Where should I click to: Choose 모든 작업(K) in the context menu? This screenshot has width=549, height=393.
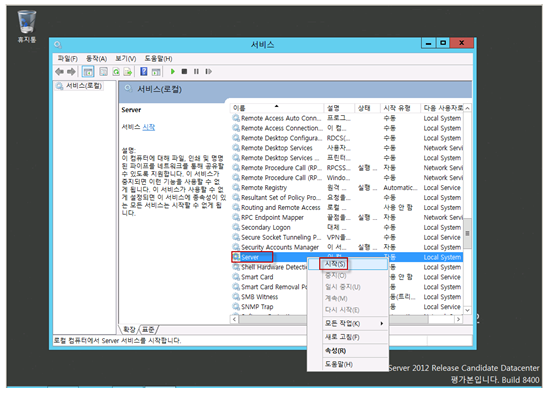[x=348, y=323]
